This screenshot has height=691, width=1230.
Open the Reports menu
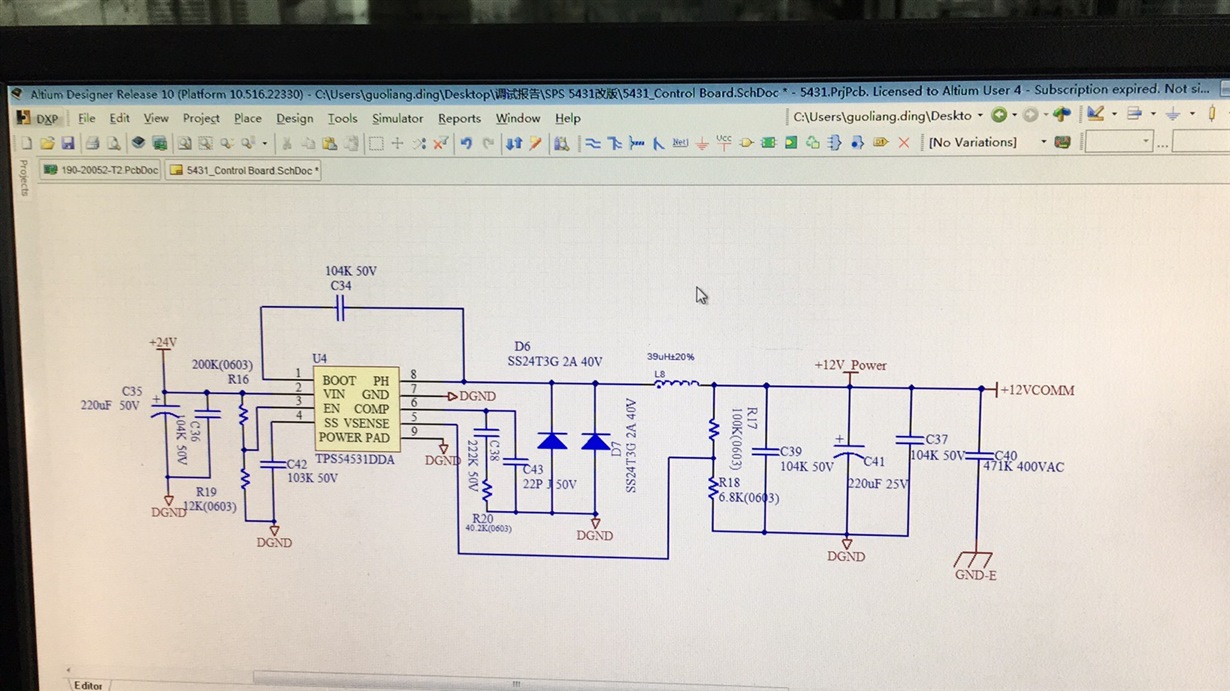point(459,118)
